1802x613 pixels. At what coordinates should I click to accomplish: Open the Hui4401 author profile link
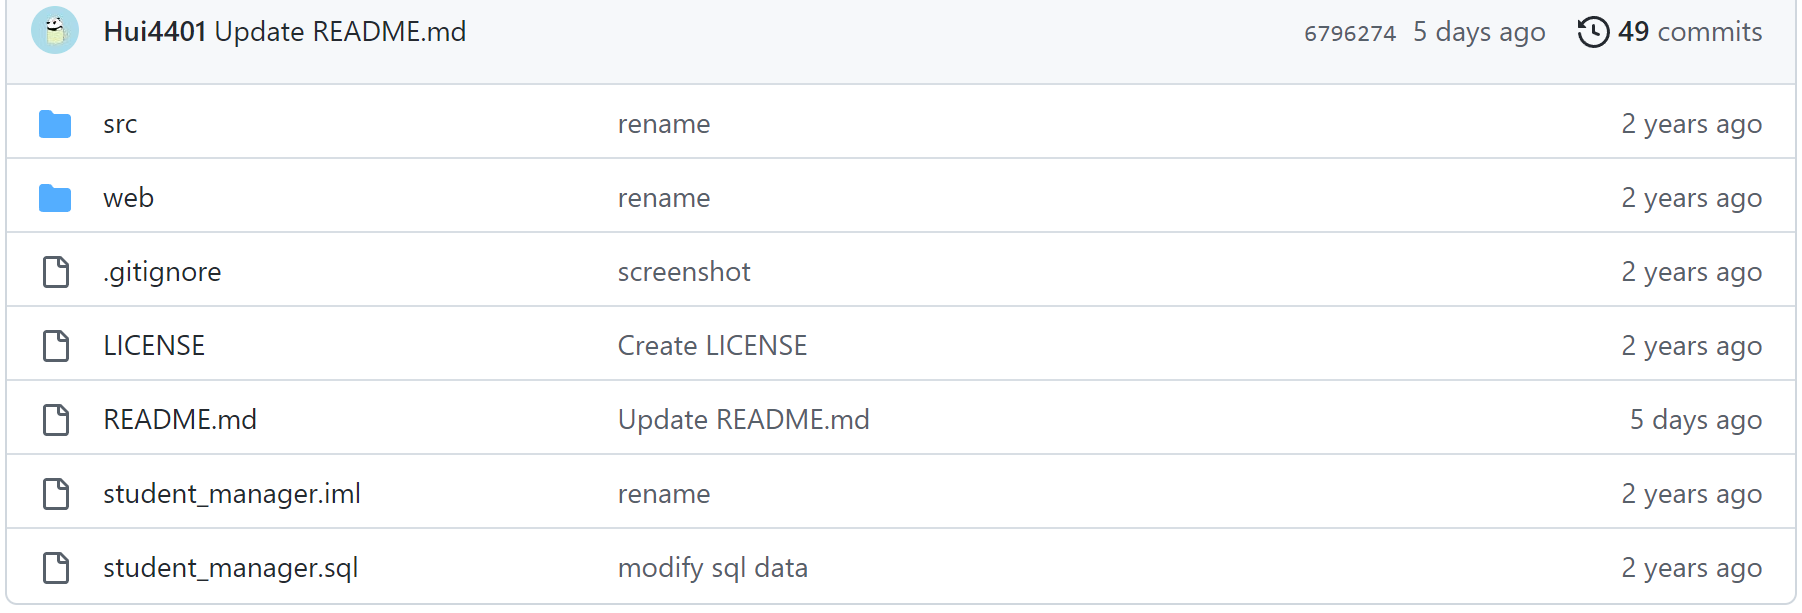pyautogui.click(x=155, y=32)
